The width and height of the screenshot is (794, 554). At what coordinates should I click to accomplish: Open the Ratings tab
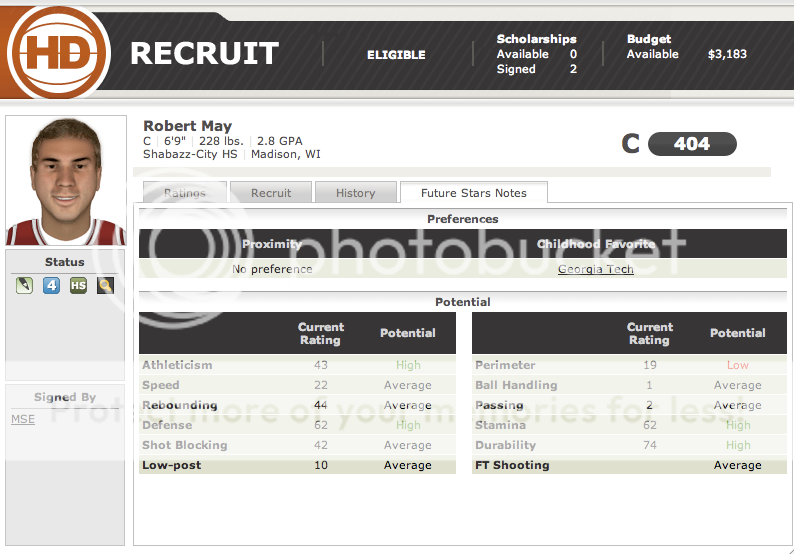(x=184, y=193)
